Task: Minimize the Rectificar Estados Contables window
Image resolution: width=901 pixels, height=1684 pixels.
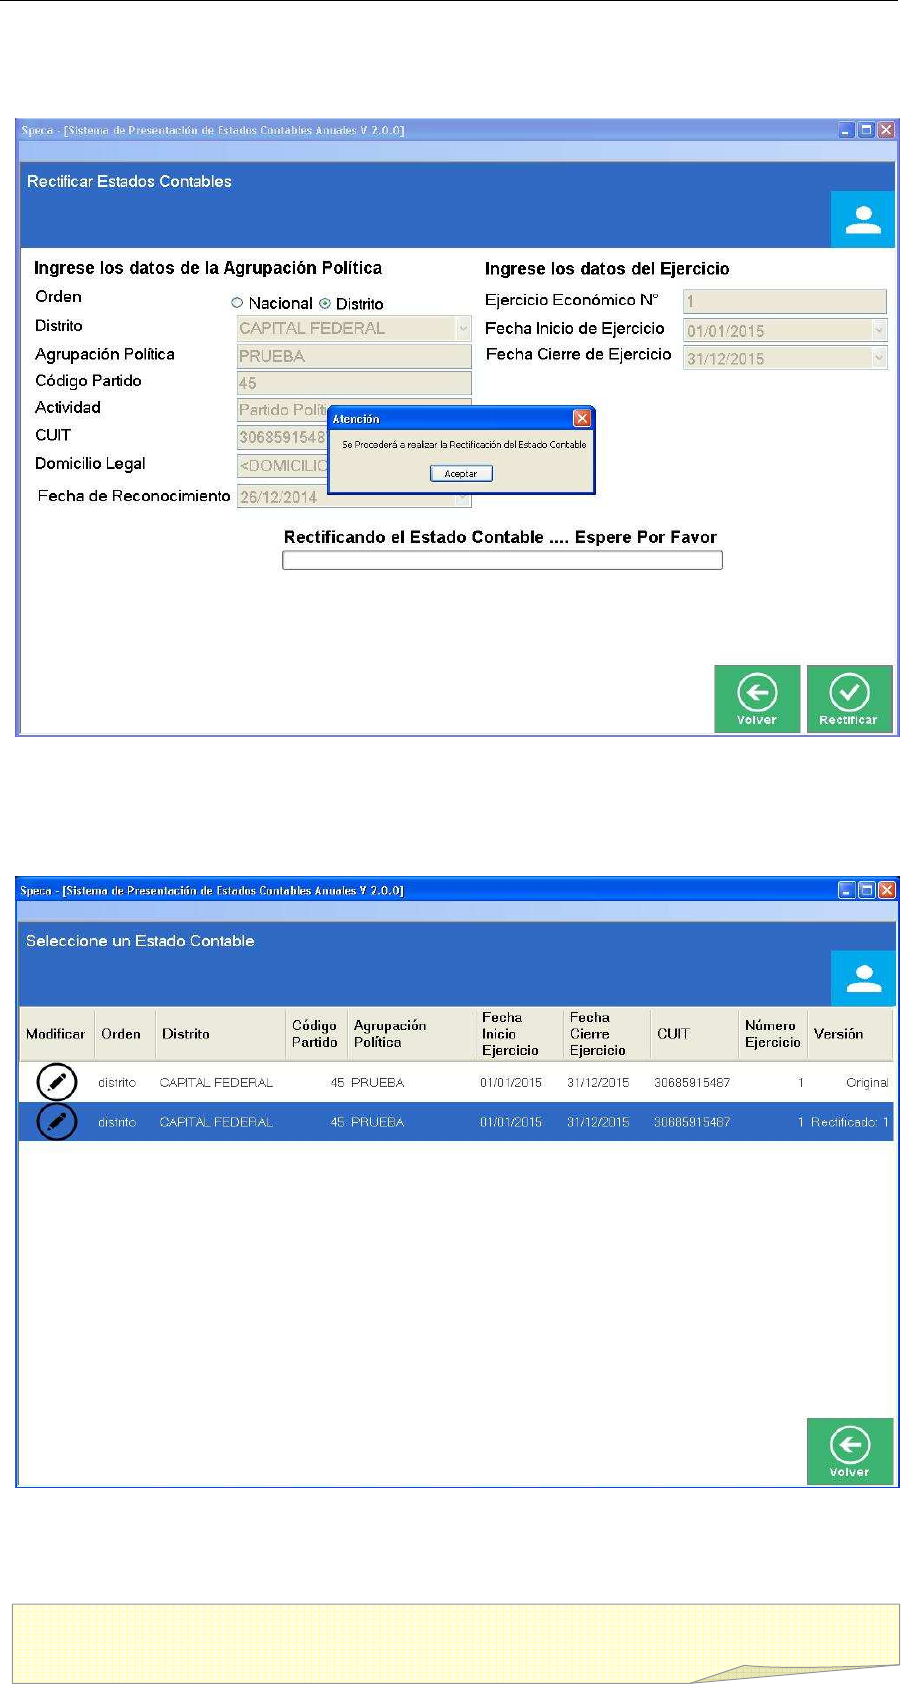Action: point(847,130)
